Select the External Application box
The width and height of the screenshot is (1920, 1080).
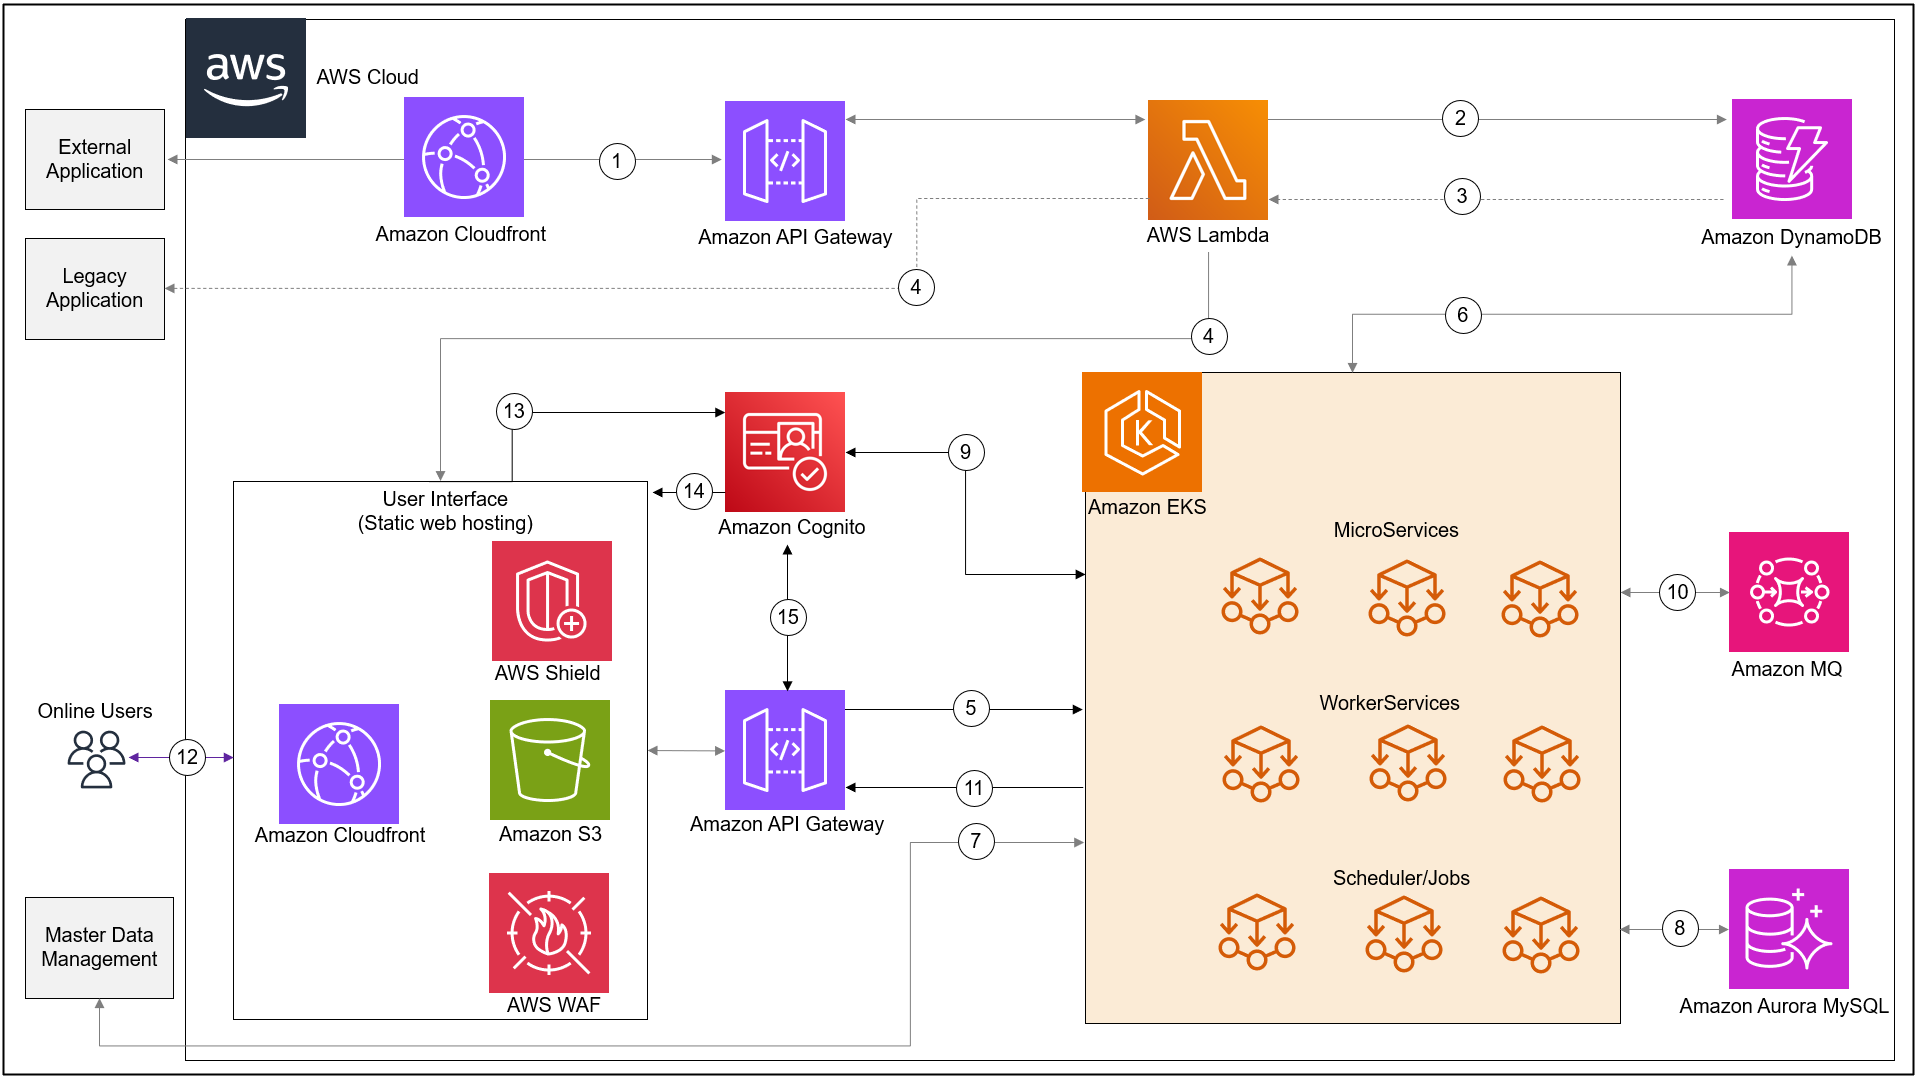click(94, 159)
